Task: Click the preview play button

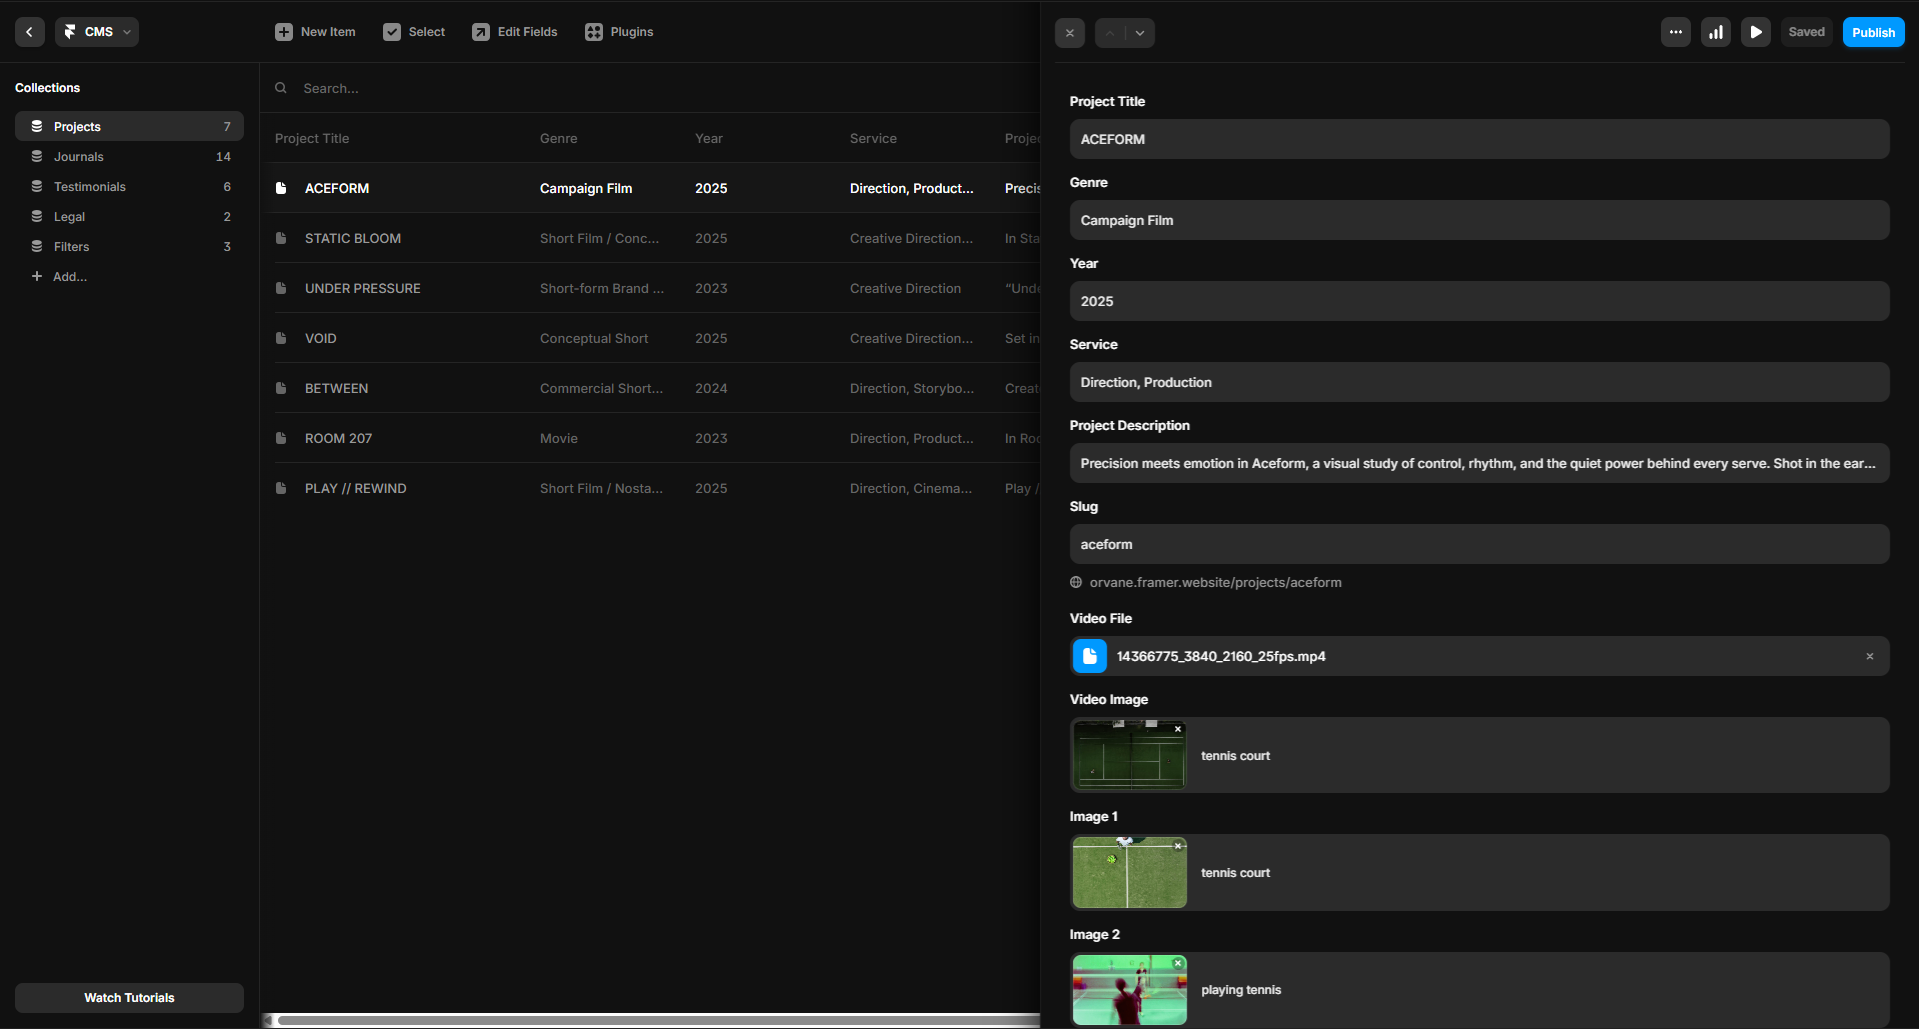Action: [1756, 32]
